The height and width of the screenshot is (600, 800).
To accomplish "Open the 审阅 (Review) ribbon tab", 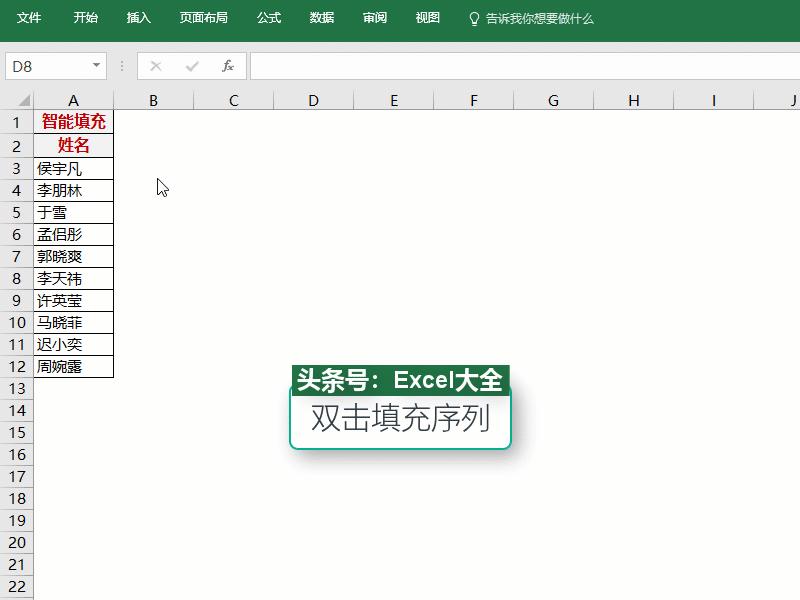I will coord(374,17).
